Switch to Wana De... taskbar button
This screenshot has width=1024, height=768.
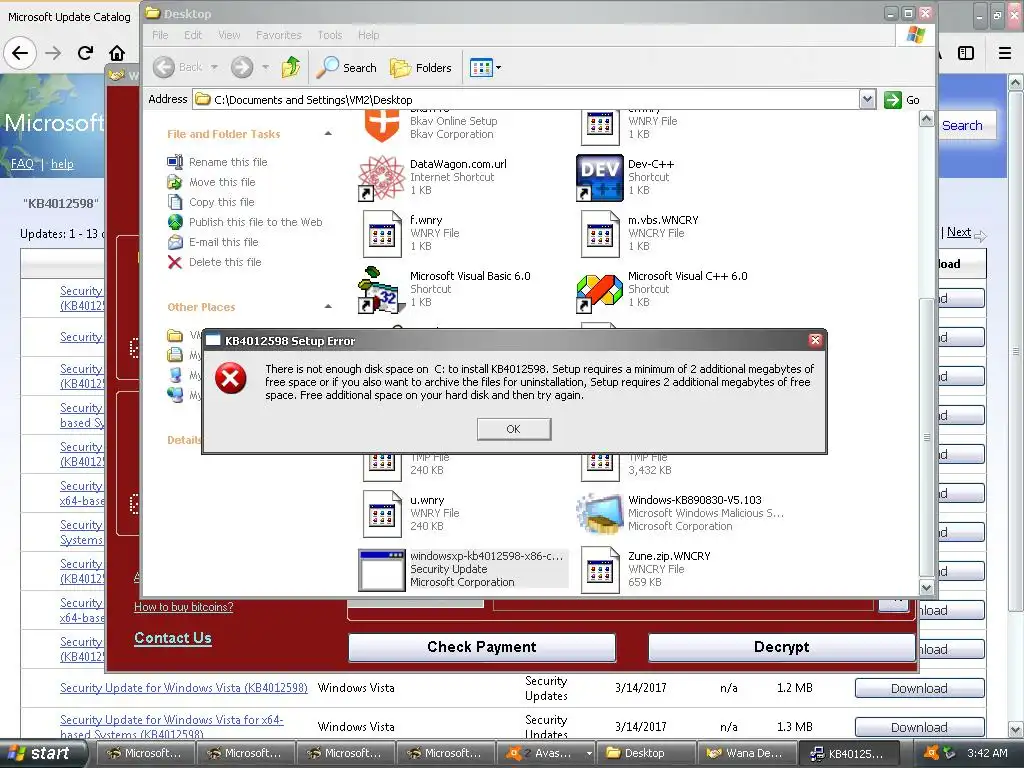(x=746, y=754)
